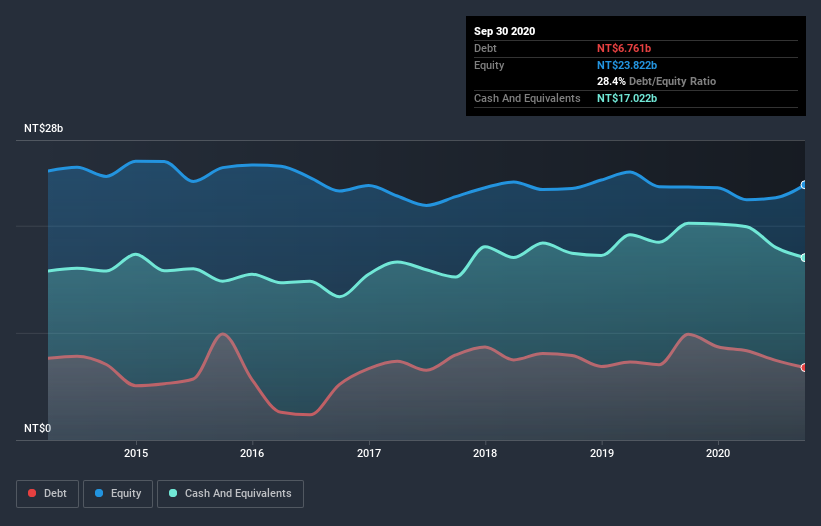Click the teal Cash endpoint marker

pos(804,258)
